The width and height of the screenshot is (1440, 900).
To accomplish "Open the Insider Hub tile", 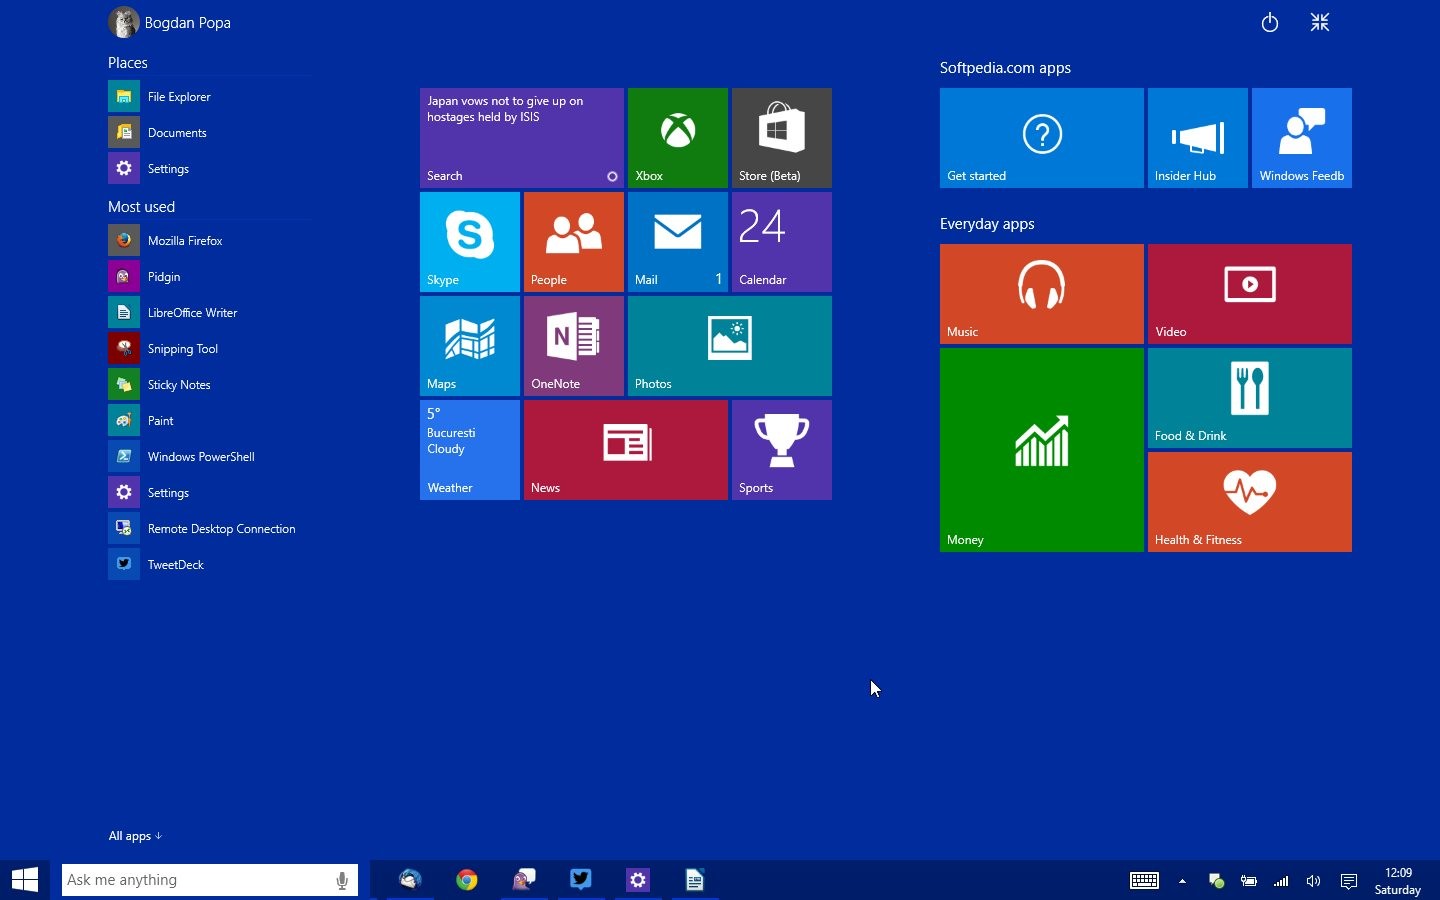I will [x=1197, y=137].
